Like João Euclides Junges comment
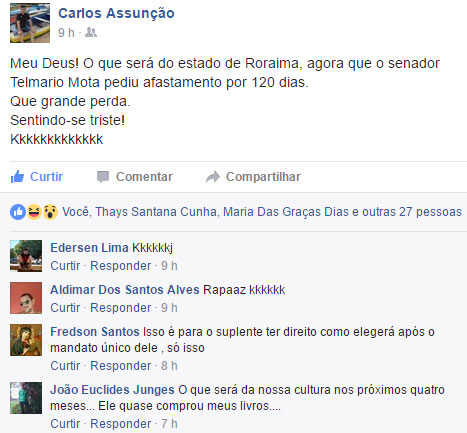 point(65,424)
